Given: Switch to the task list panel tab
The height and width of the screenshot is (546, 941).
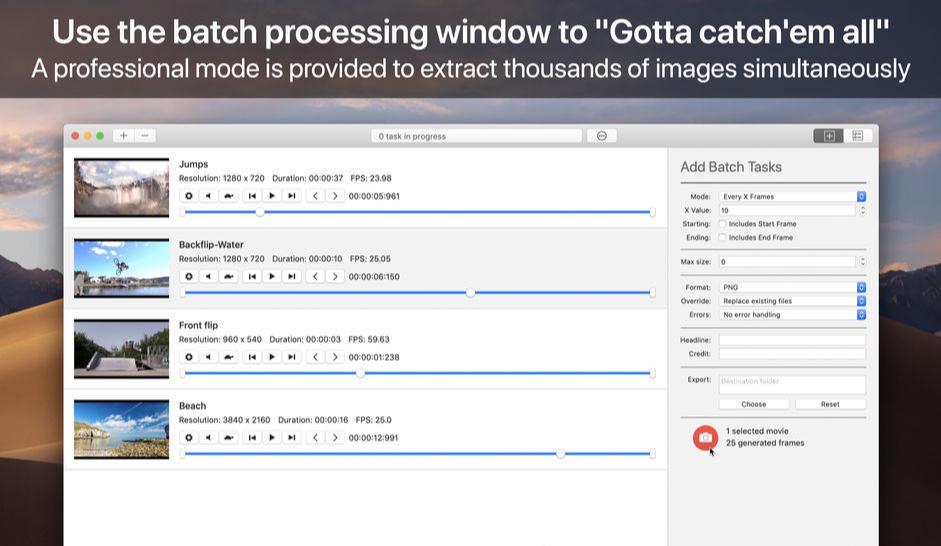Looking at the screenshot, I should tap(856, 136).
